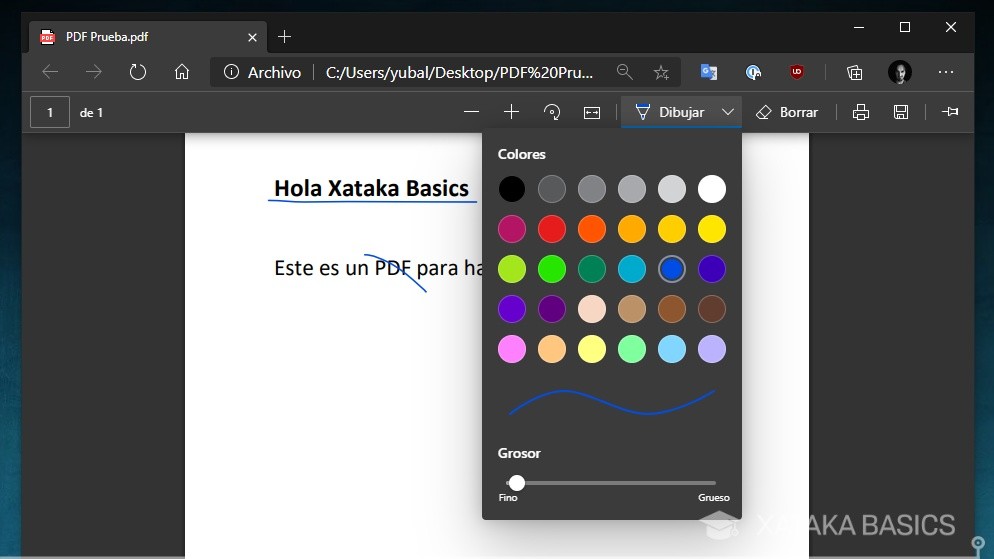Open the translate extension icon
The image size is (994, 559).
[709, 72]
